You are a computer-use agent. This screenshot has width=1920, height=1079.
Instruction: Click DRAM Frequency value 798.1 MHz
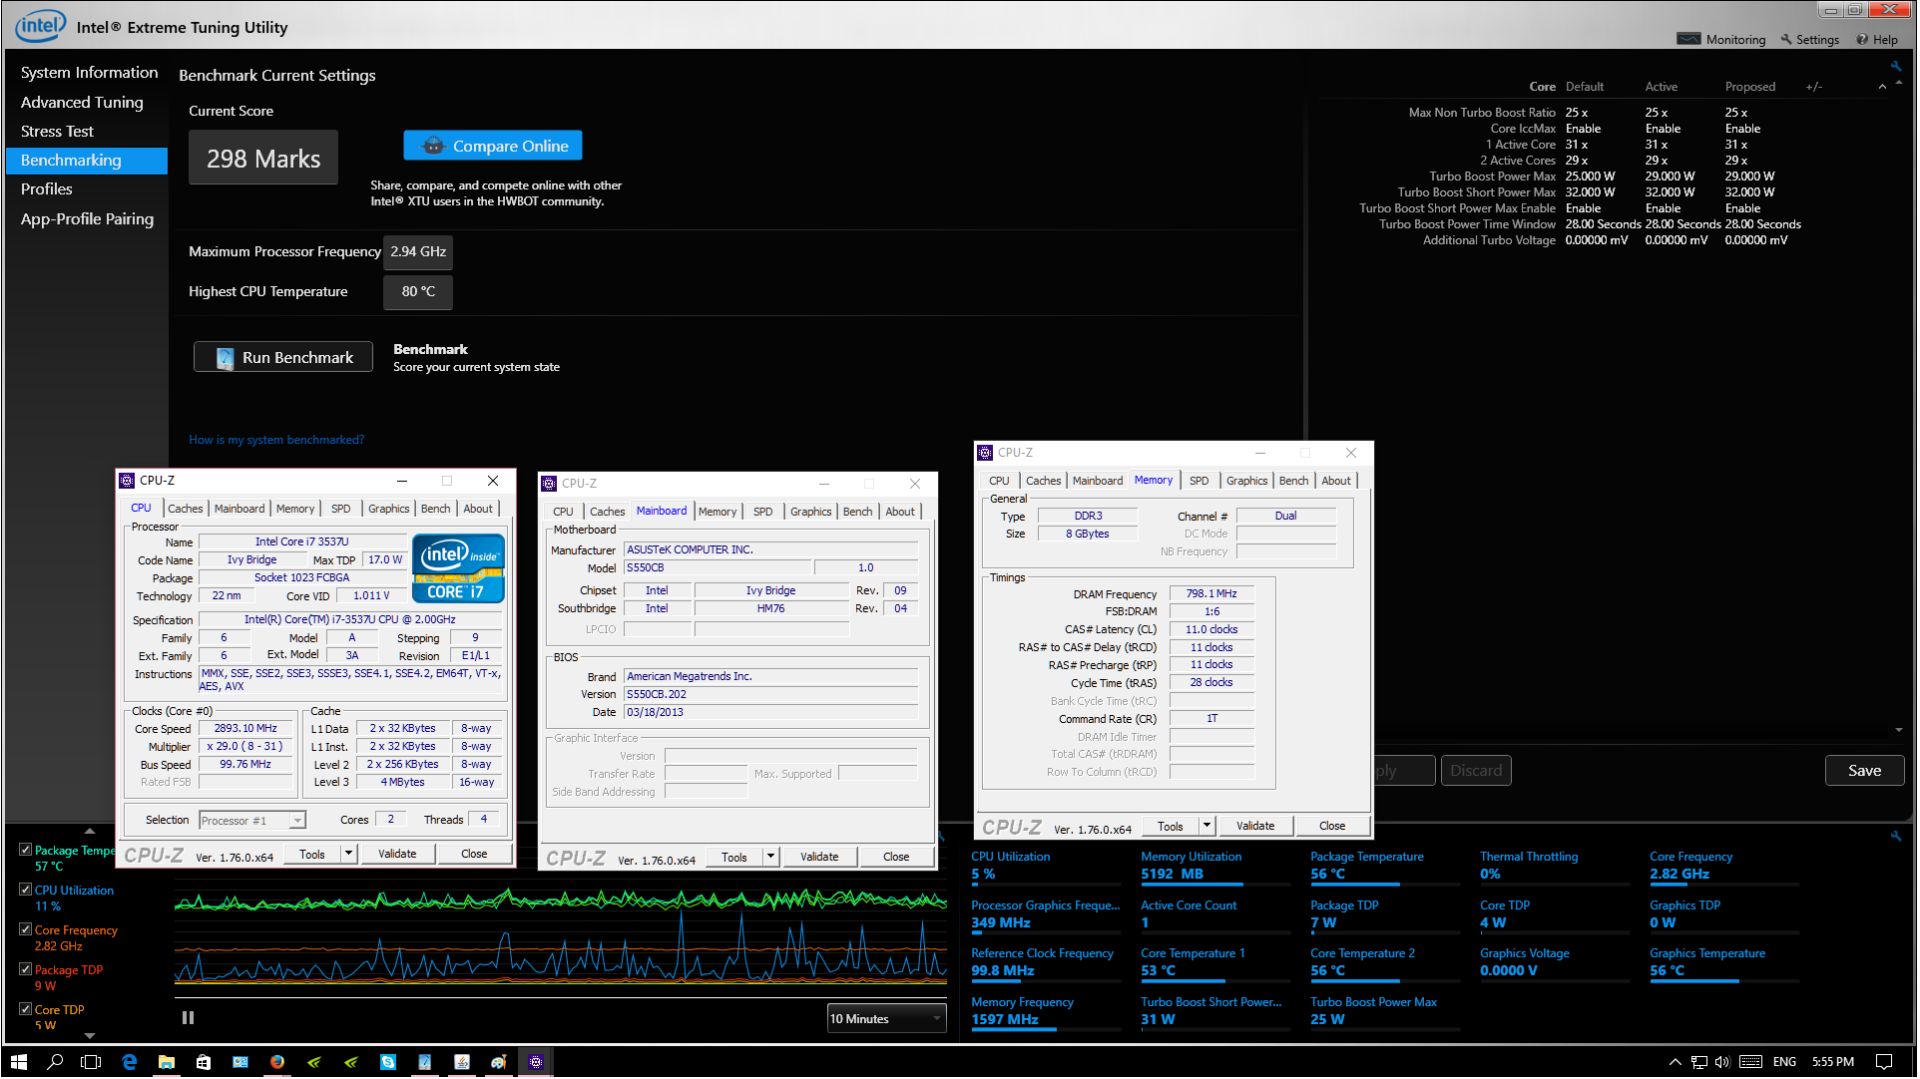tap(1211, 593)
